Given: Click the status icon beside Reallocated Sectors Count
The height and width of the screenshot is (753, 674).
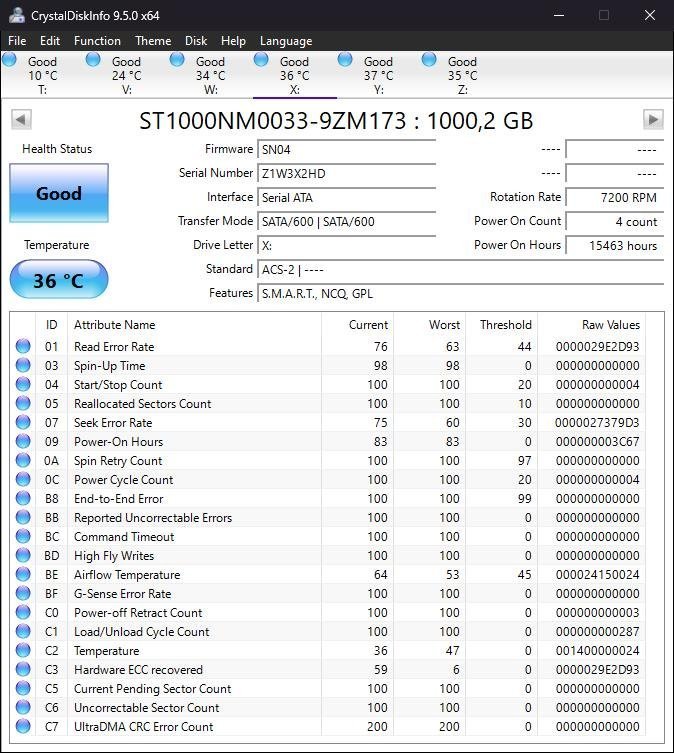Looking at the screenshot, I should pyautogui.click(x=23, y=404).
